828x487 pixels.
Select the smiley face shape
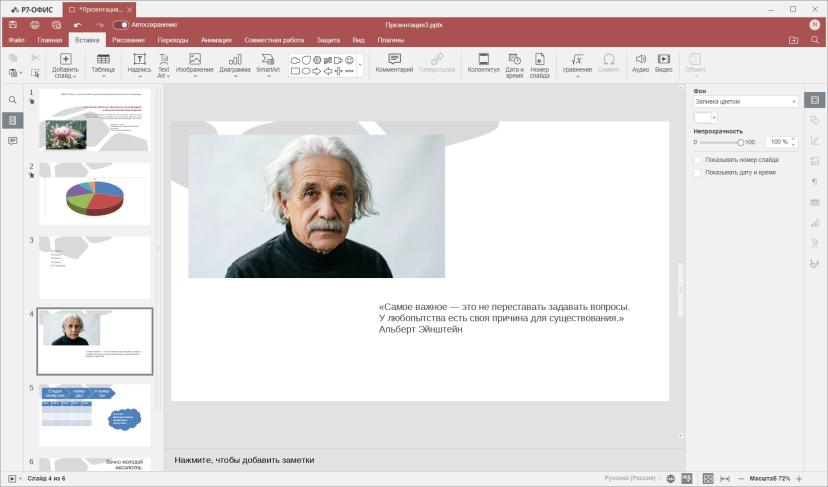(349, 60)
